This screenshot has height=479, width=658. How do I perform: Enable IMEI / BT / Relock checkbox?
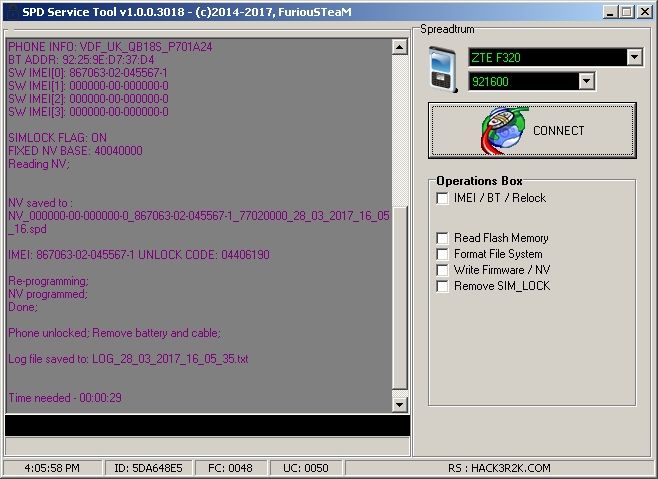[443, 198]
